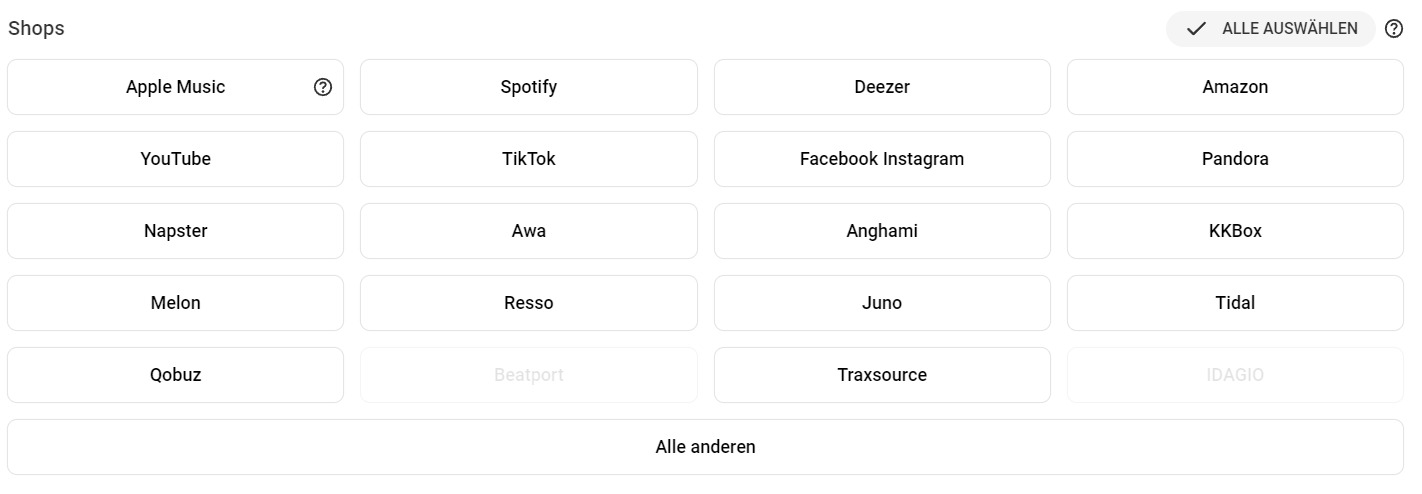
Task: Click the Alle anderen wide button
Action: point(705,447)
